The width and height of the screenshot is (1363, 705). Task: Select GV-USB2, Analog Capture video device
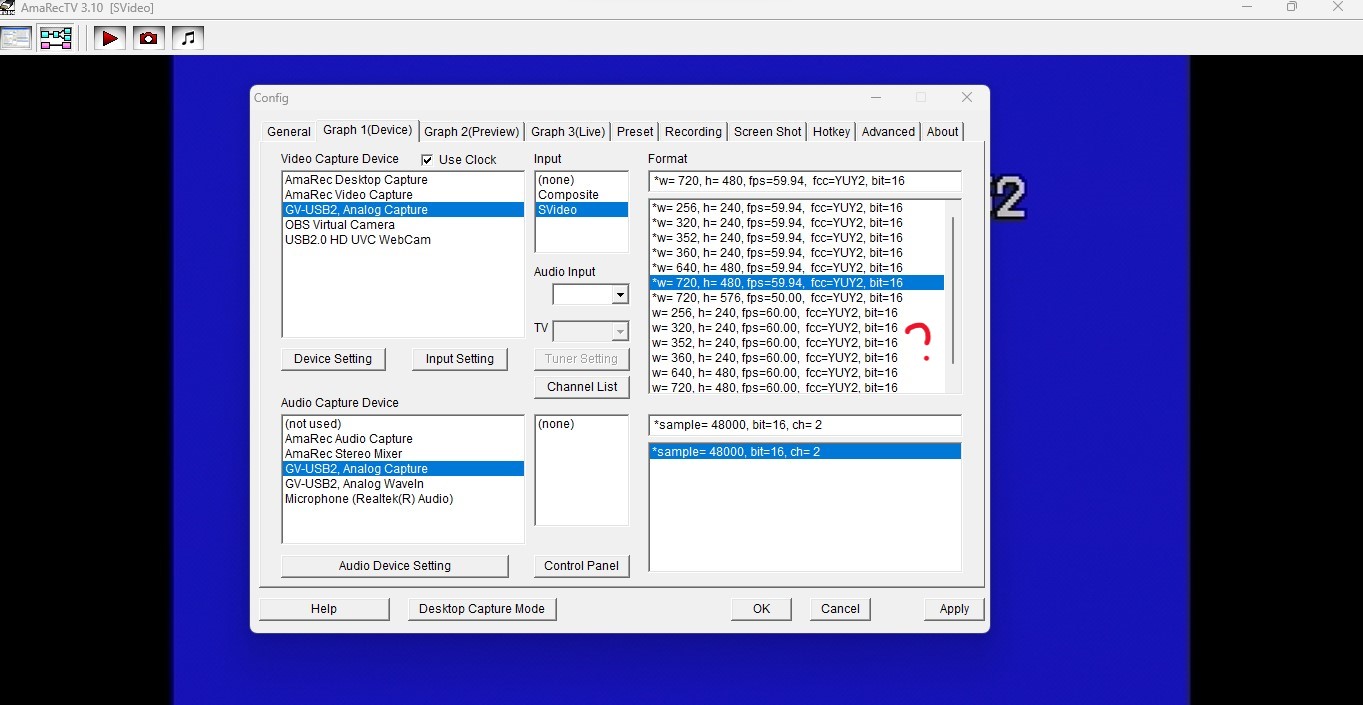[403, 210]
